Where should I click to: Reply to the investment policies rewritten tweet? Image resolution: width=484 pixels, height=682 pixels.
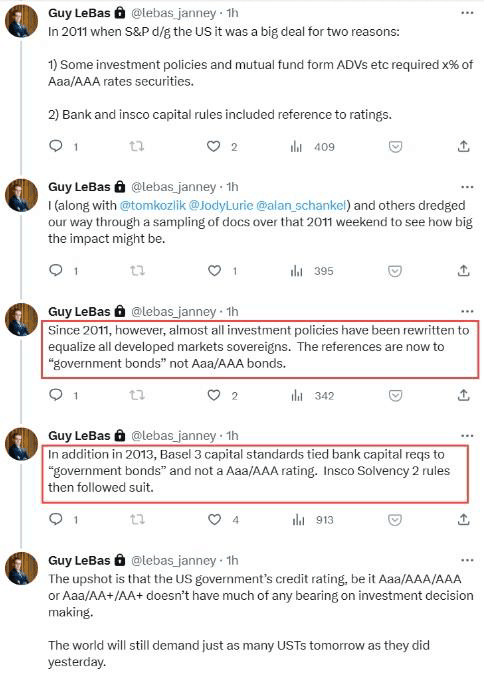click(56, 394)
